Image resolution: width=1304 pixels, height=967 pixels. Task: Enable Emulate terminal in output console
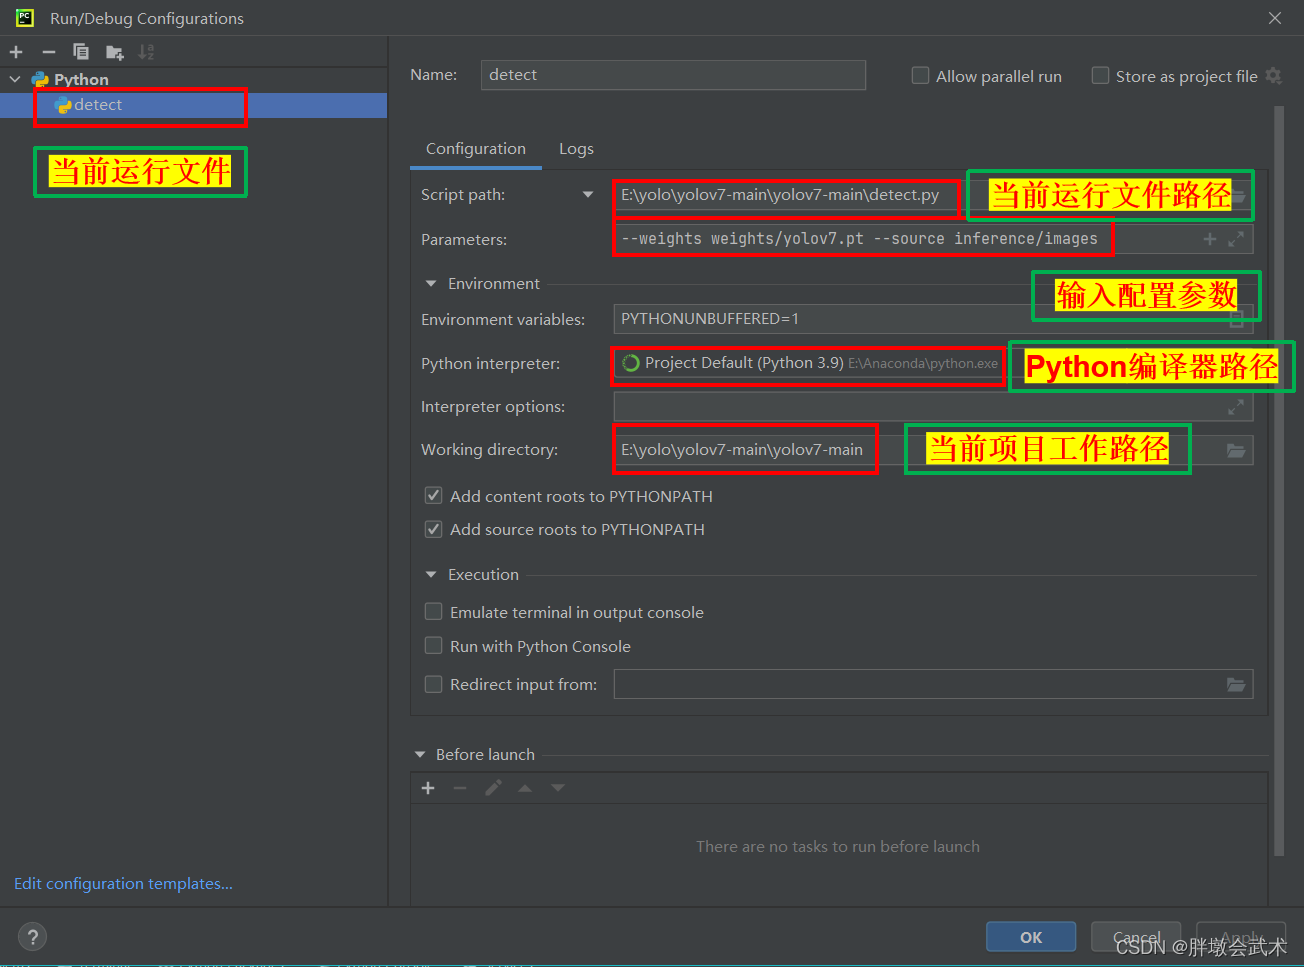click(x=433, y=612)
